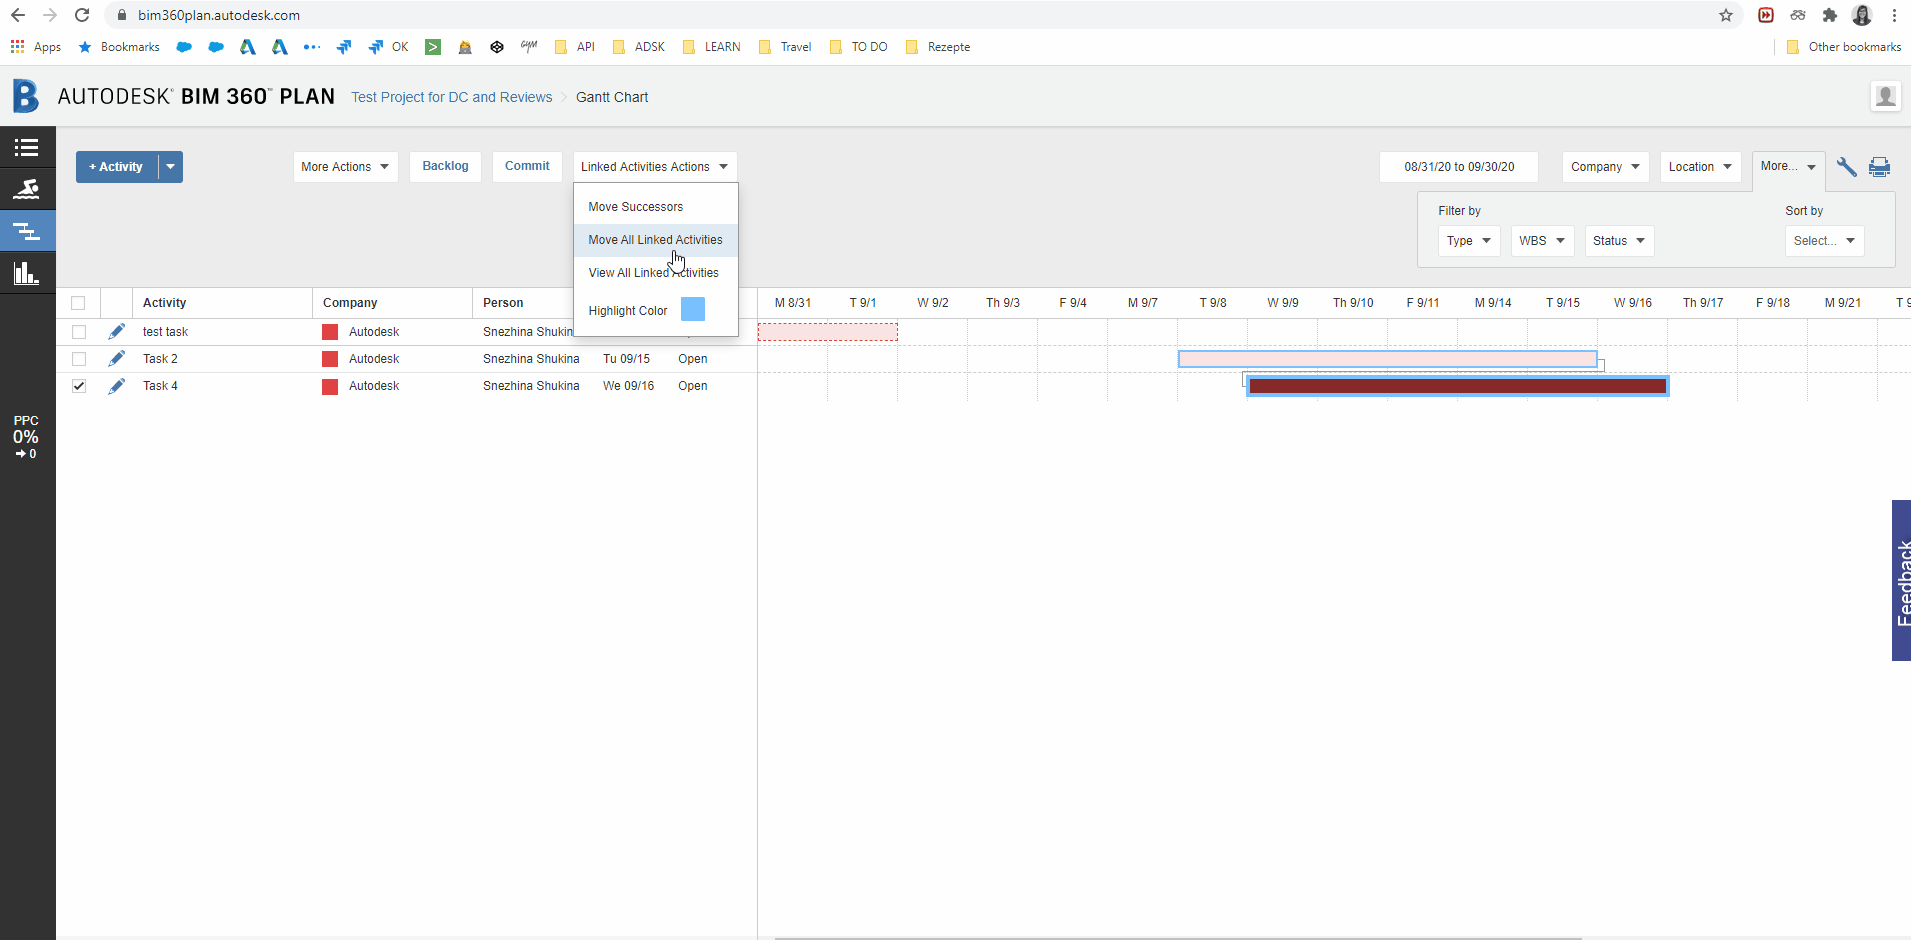Open the Travel bookmarks folder

[786, 47]
